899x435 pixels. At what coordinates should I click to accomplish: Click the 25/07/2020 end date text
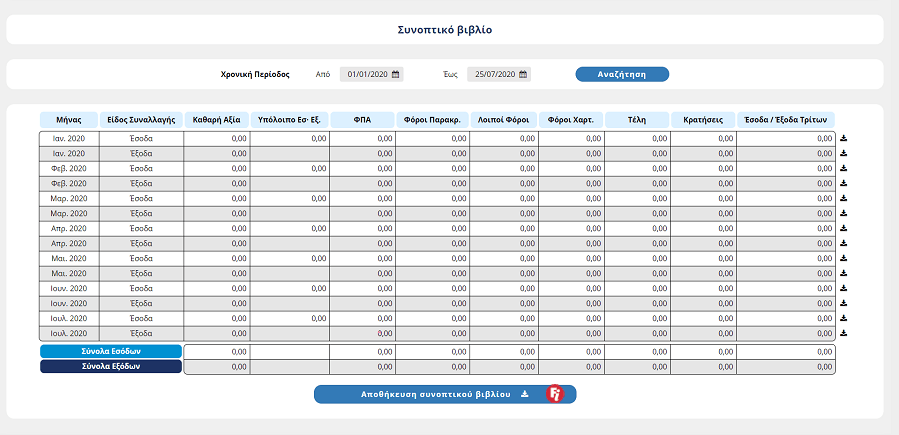[494, 74]
